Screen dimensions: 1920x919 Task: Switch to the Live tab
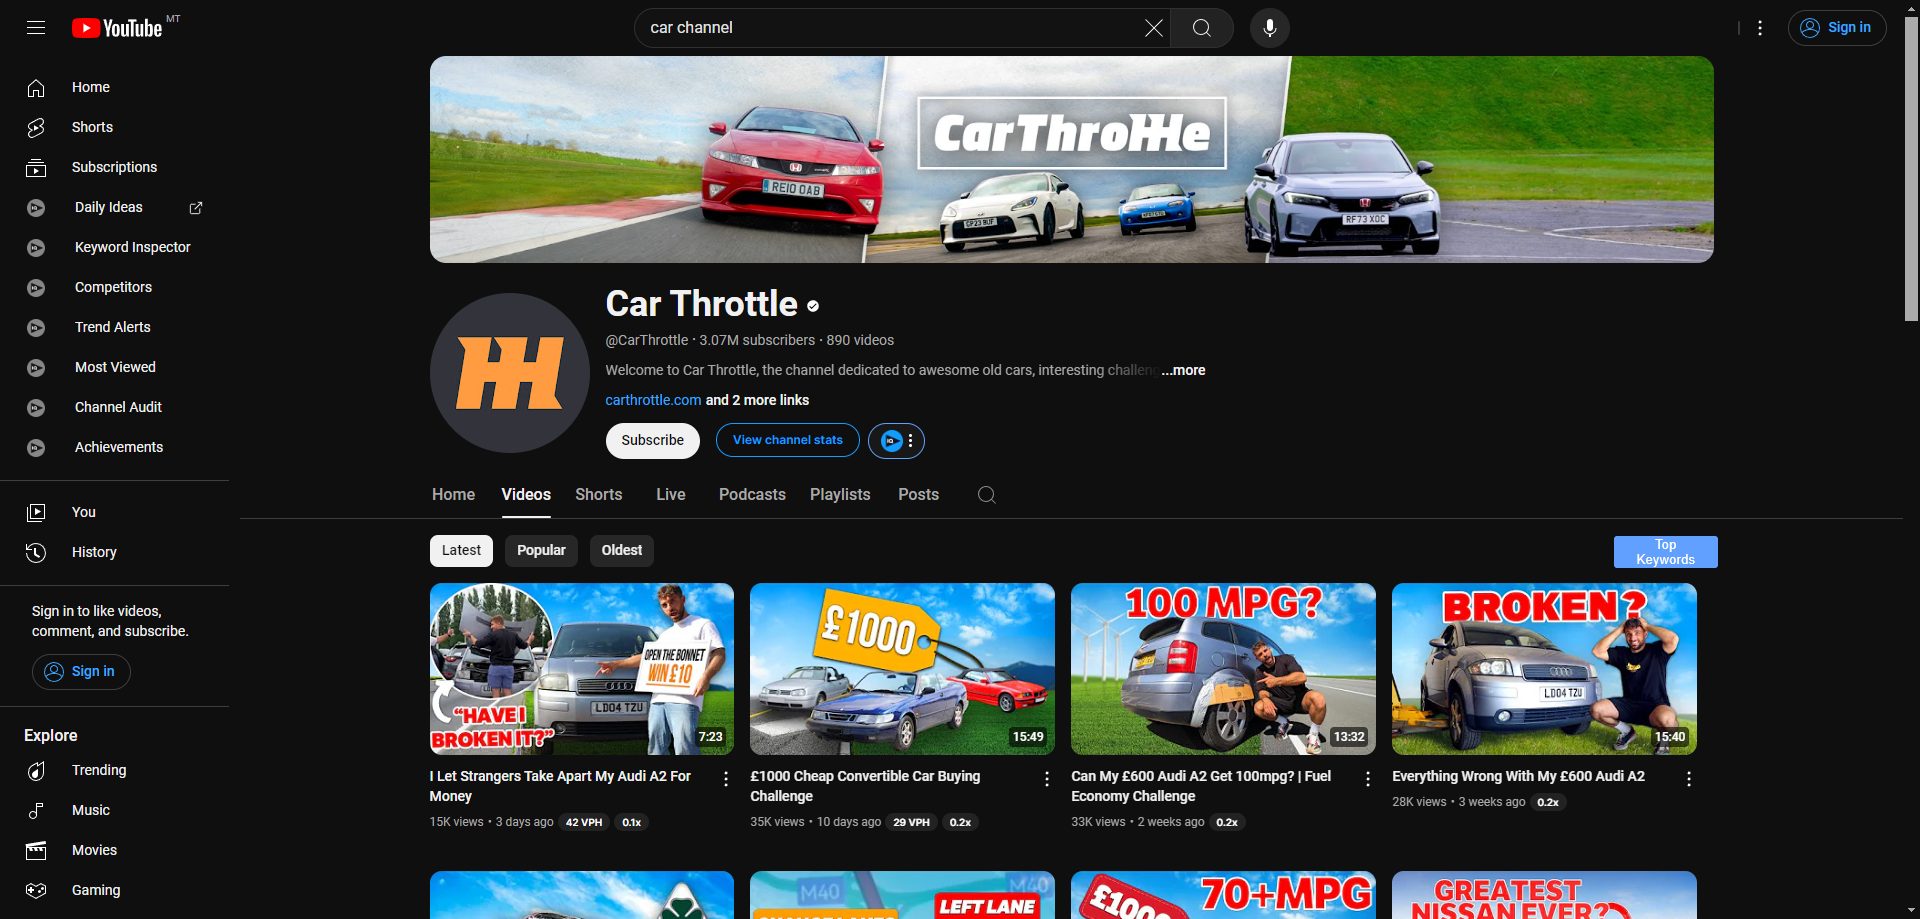click(671, 495)
